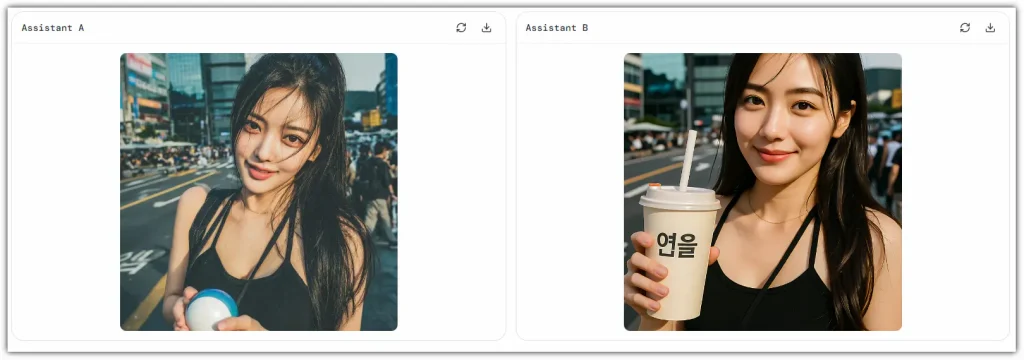Click the regenerate icon for Assistant B
Screen dimensions: 1024x360
[965, 27]
